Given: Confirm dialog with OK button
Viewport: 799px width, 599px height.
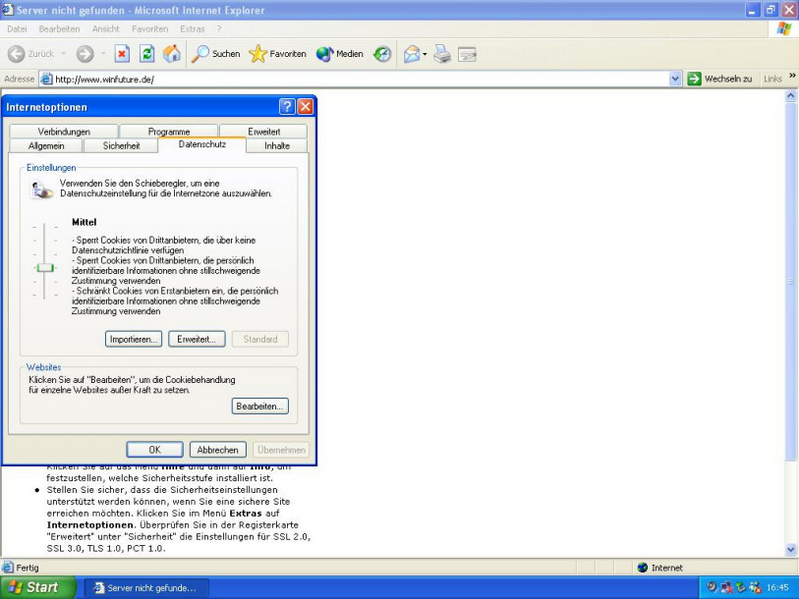Looking at the screenshot, I should (155, 450).
